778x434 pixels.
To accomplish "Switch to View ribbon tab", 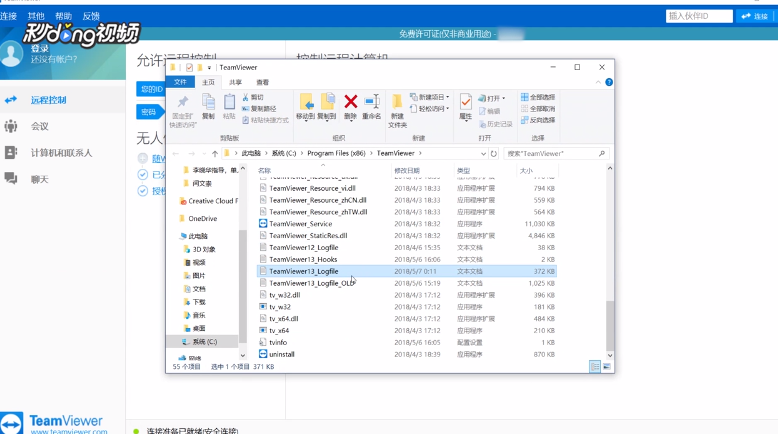I will coord(262,82).
